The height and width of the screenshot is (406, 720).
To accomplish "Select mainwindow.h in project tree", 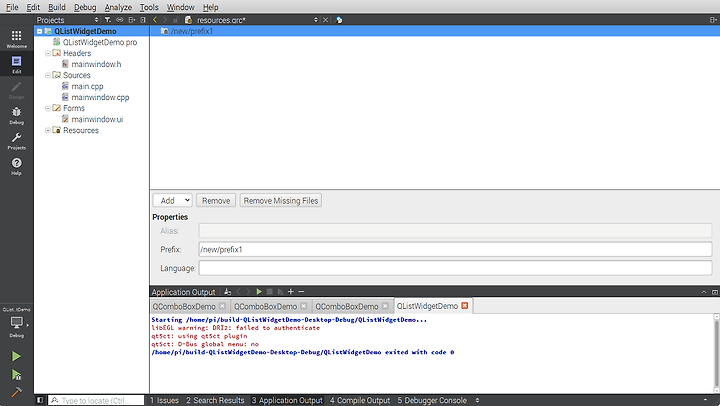I will (x=96, y=64).
